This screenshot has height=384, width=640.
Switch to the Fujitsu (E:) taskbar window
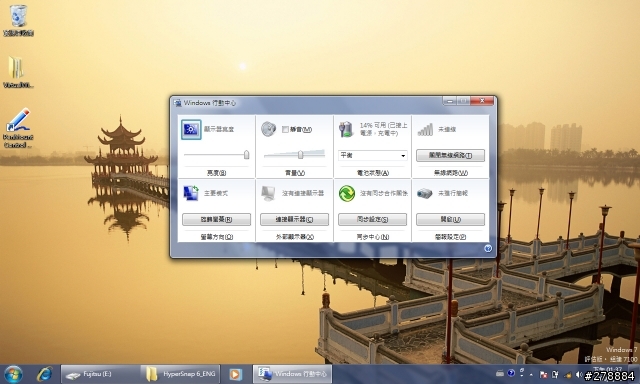point(100,374)
